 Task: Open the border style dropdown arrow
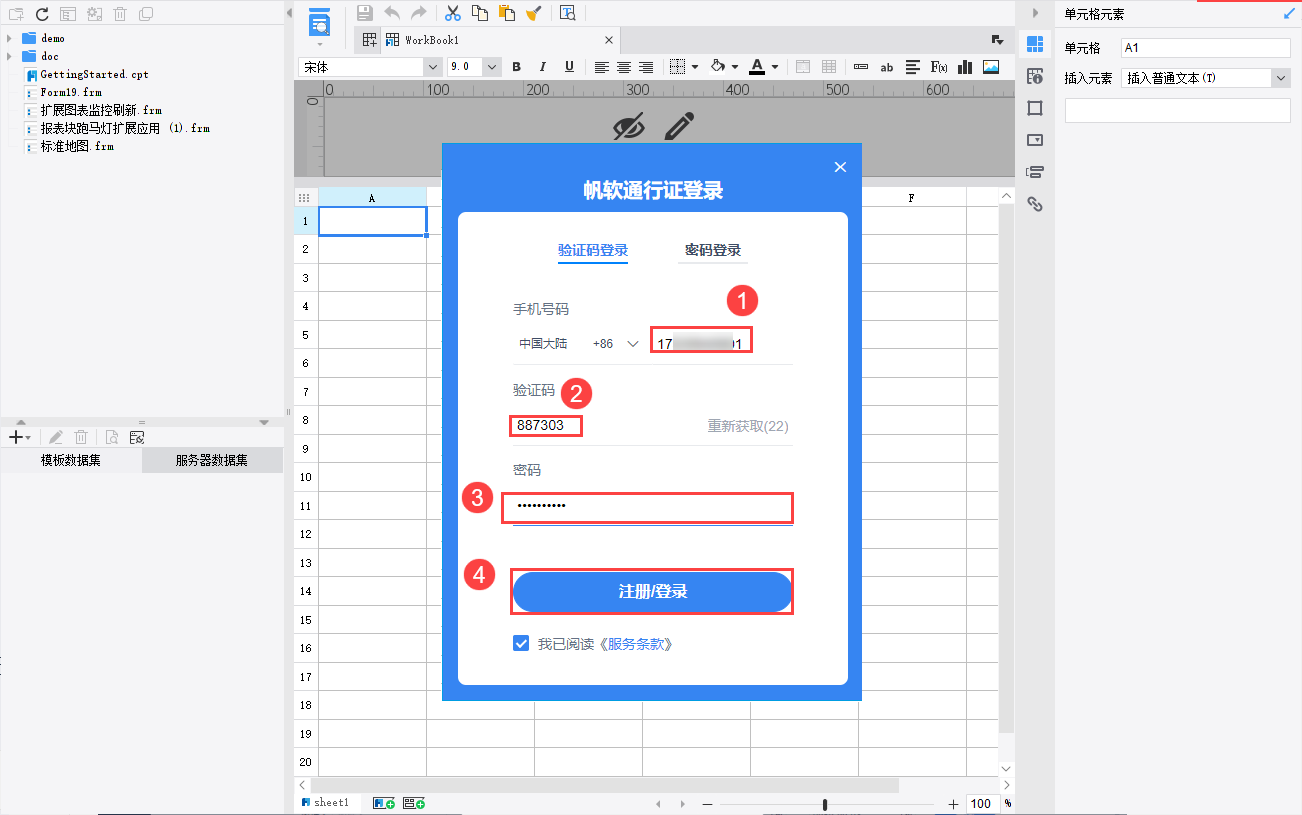tap(694, 67)
